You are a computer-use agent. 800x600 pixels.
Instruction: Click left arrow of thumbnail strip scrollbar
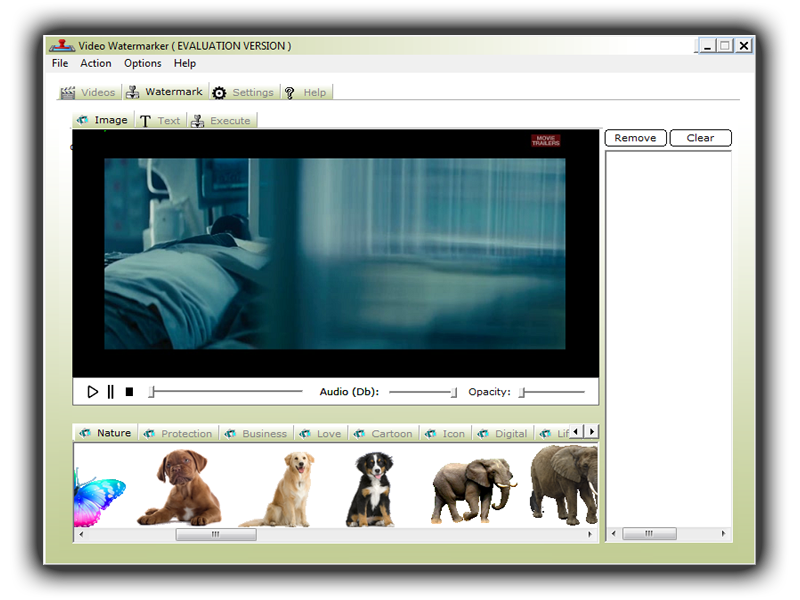click(81, 534)
